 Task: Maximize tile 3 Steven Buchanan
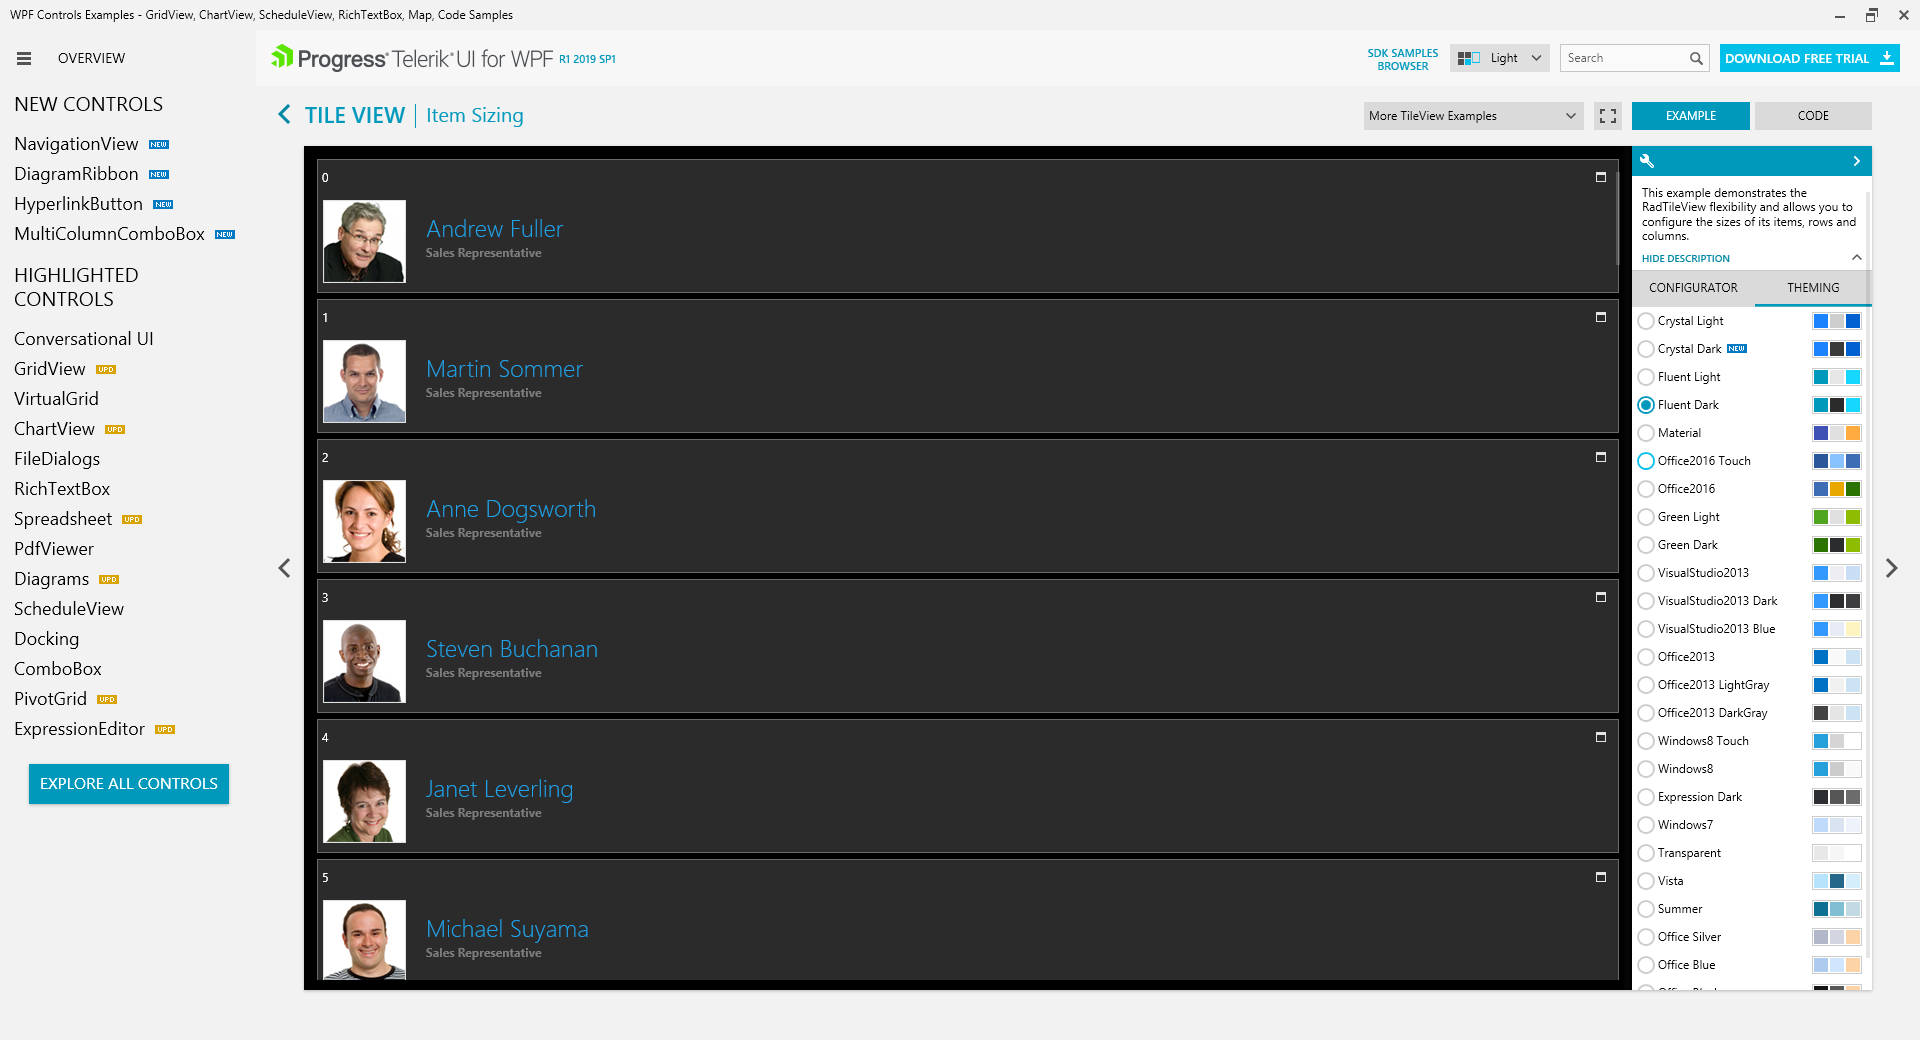[x=1601, y=597]
